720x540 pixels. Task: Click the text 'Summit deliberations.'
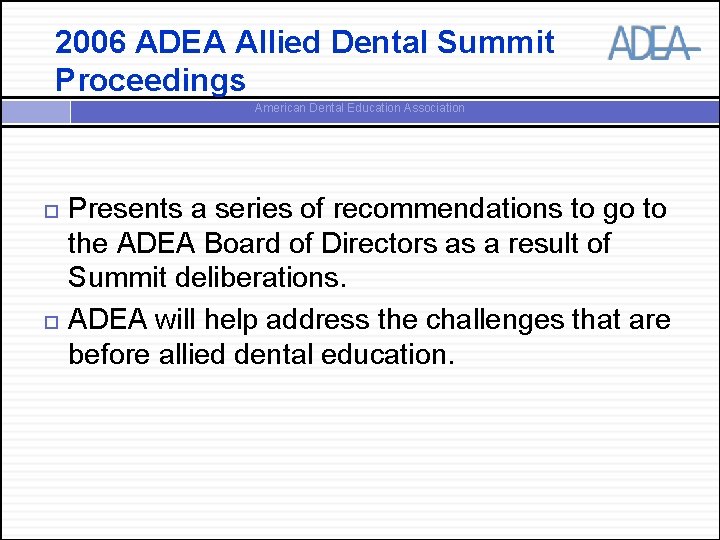pyautogui.click(x=207, y=278)
